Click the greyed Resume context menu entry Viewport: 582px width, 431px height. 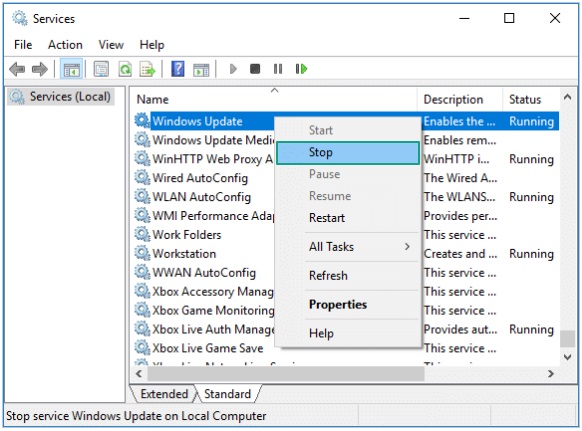pyautogui.click(x=348, y=196)
